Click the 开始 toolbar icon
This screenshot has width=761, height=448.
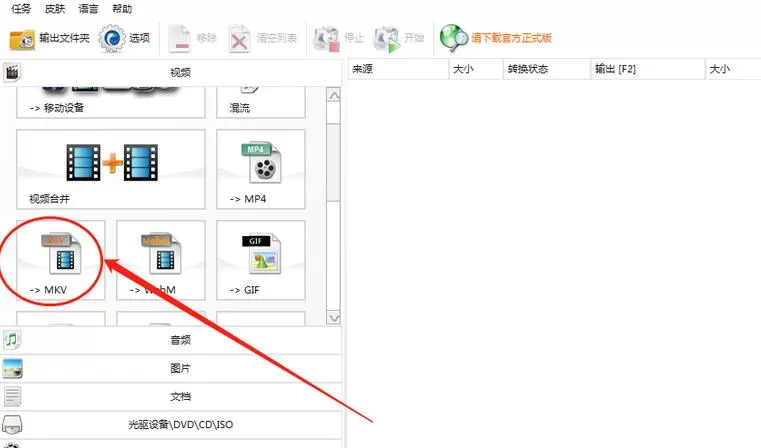[x=387, y=38]
